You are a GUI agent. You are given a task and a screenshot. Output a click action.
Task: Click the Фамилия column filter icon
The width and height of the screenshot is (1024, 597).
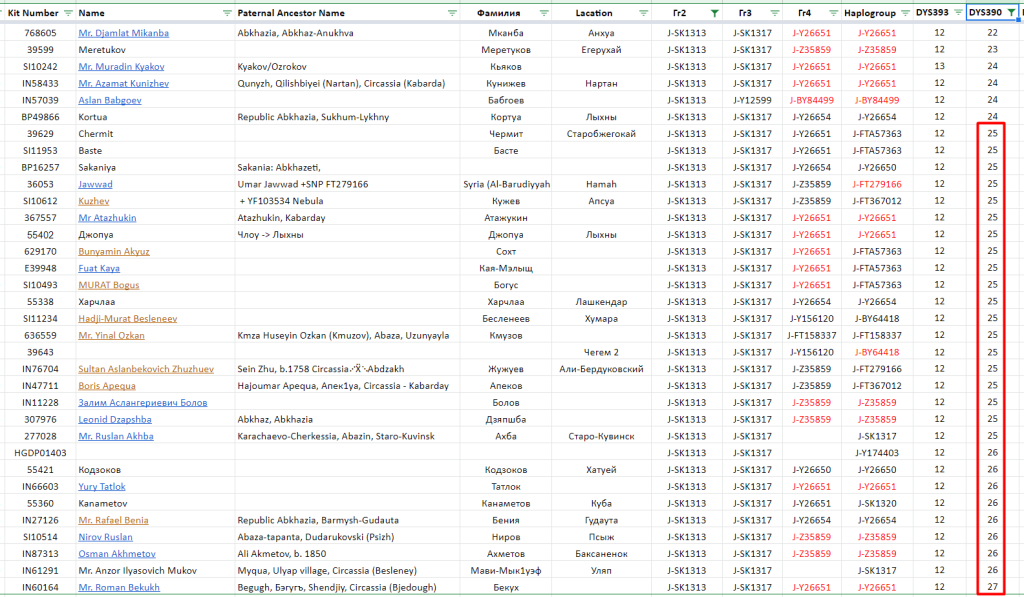[x=543, y=13]
